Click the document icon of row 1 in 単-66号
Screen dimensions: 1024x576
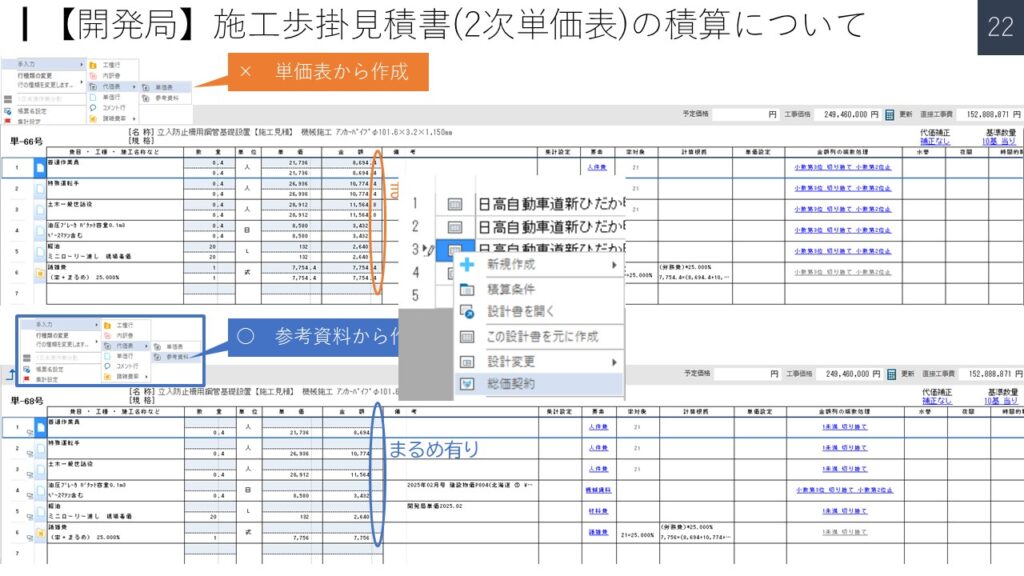(x=40, y=167)
